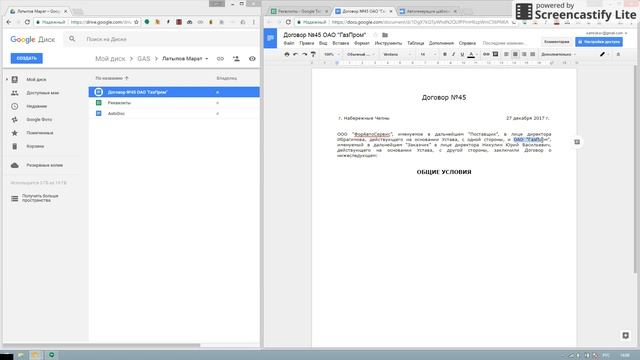640x360 pixels.
Task: Sort files by По названию header
Action: (x=112, y=78)
